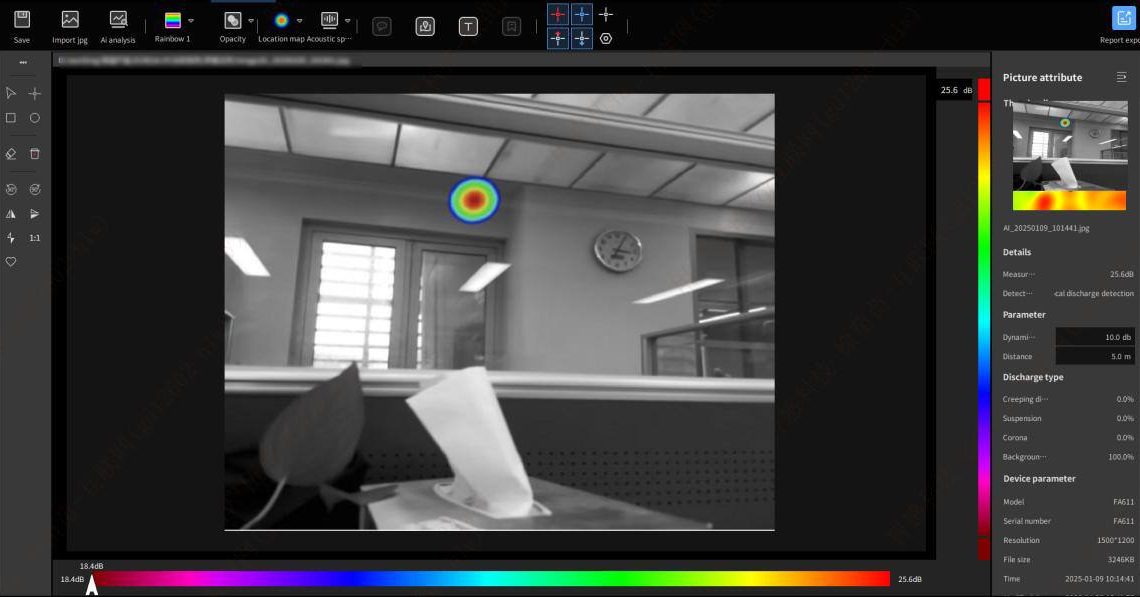Viewport: 1140px width, 597px height.
Task: Click the Acoustic spectrum icon
Action: 329,20
